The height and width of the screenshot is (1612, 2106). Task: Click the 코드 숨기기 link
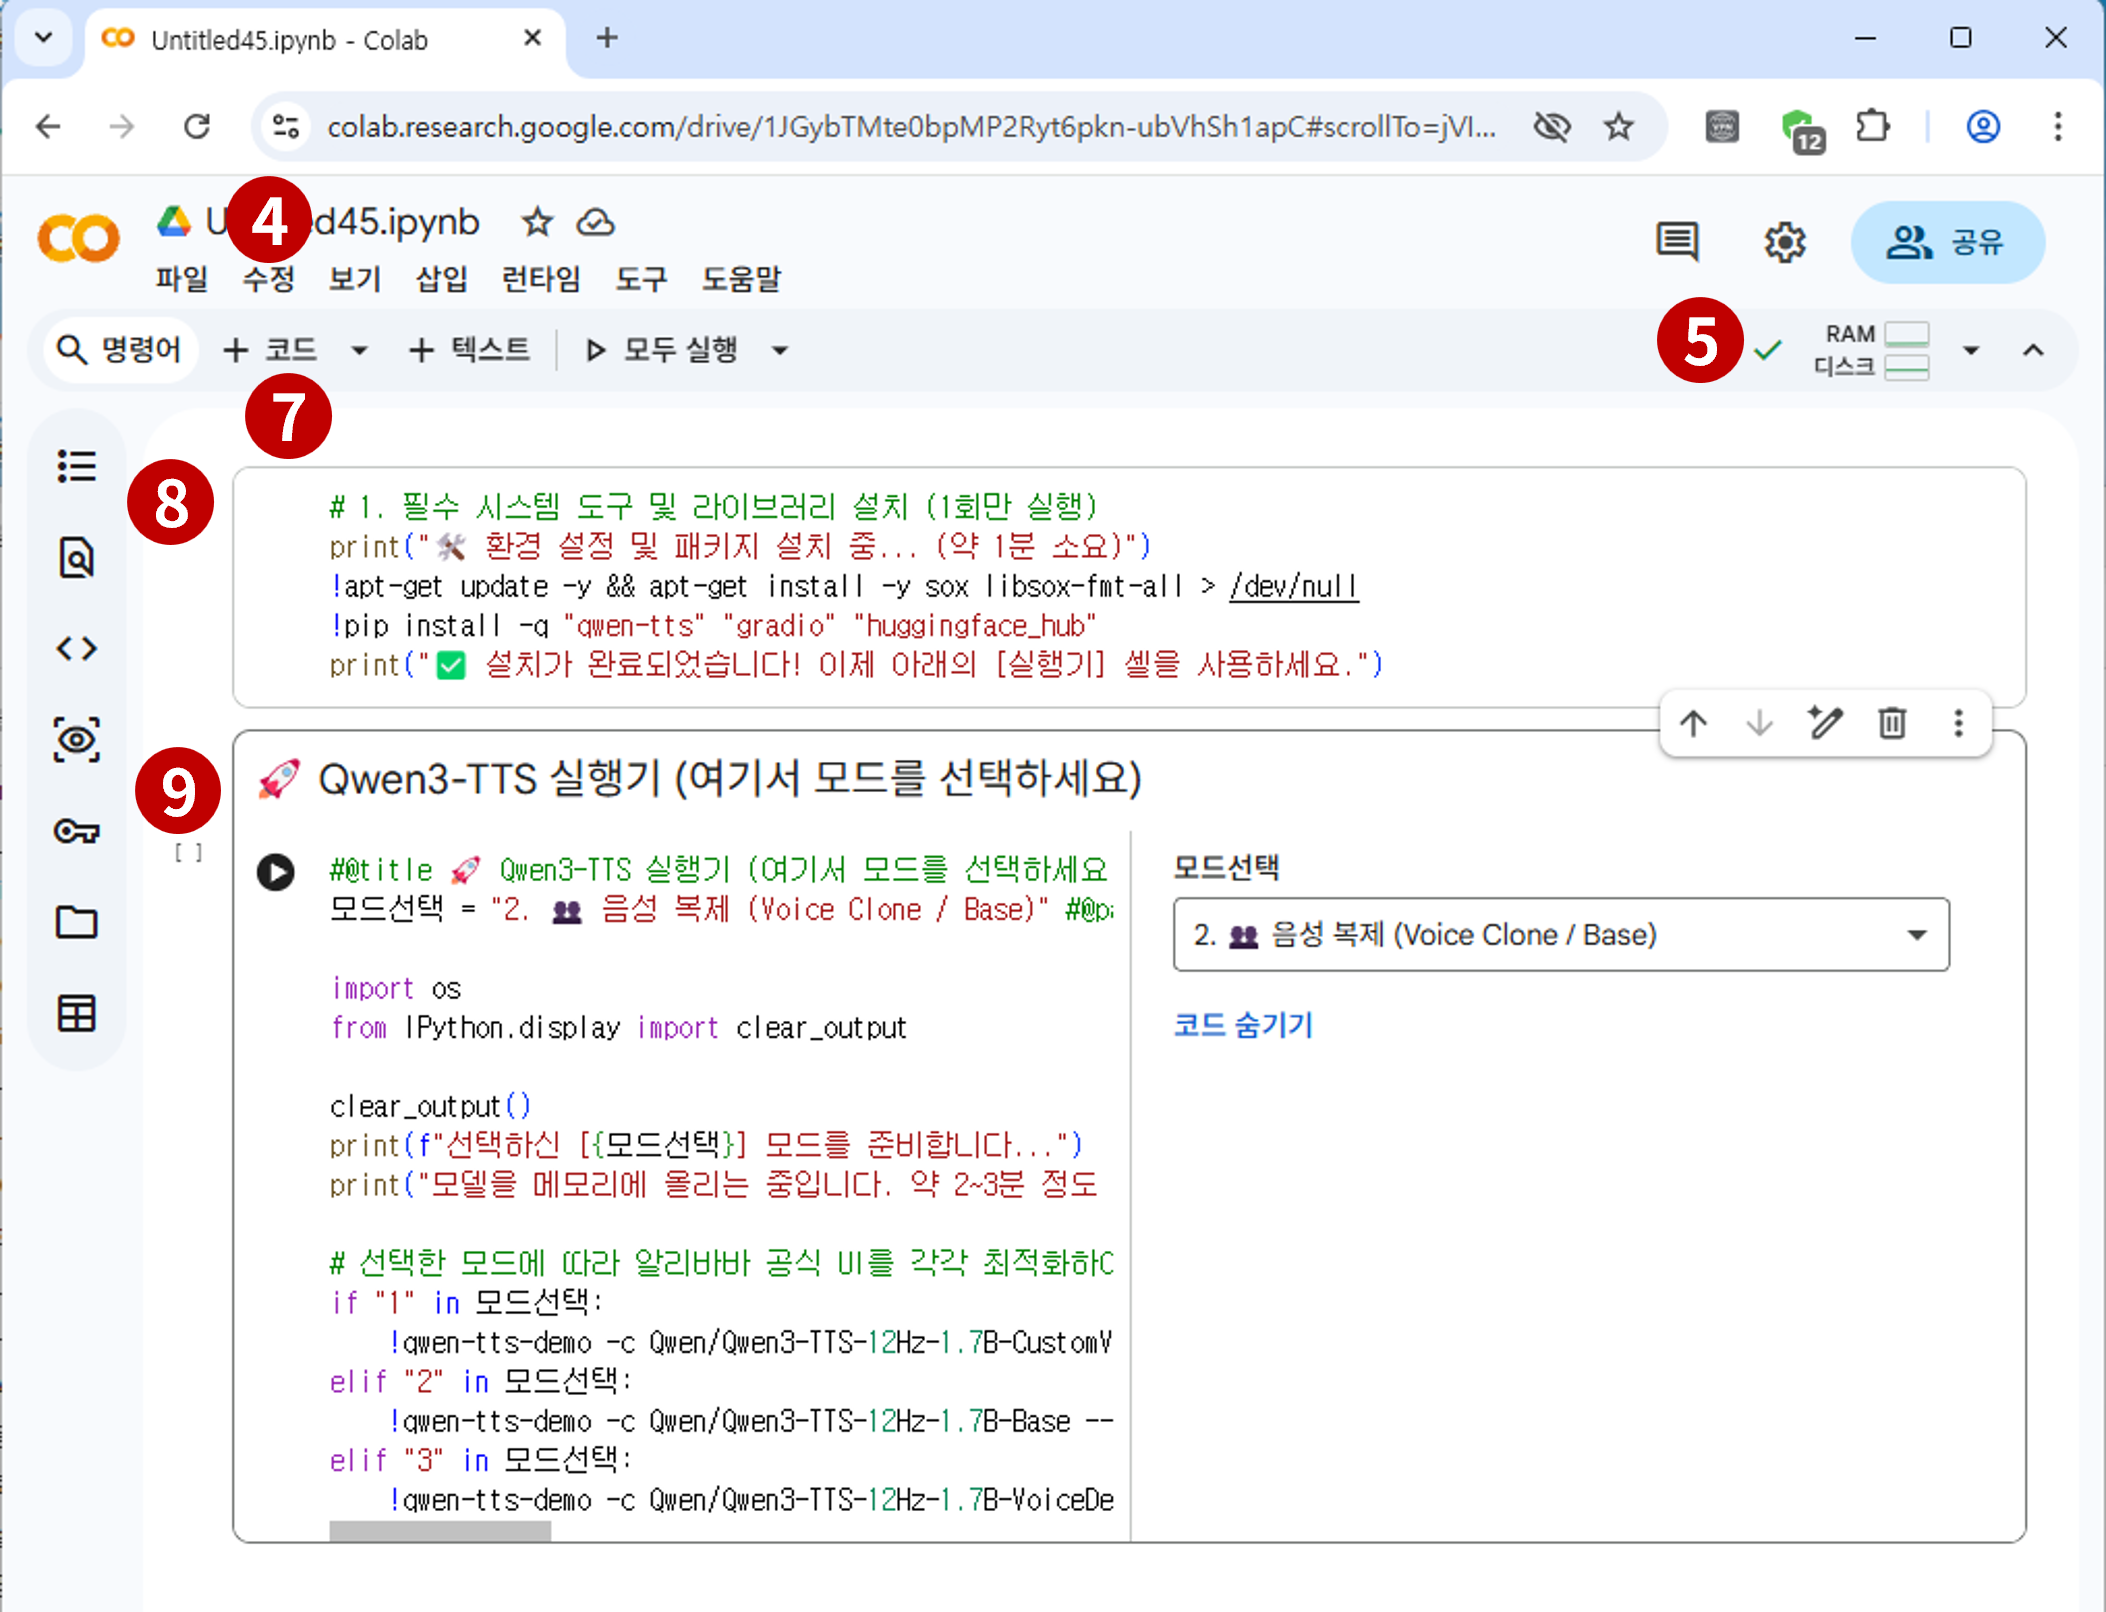coord(1243,1024)
